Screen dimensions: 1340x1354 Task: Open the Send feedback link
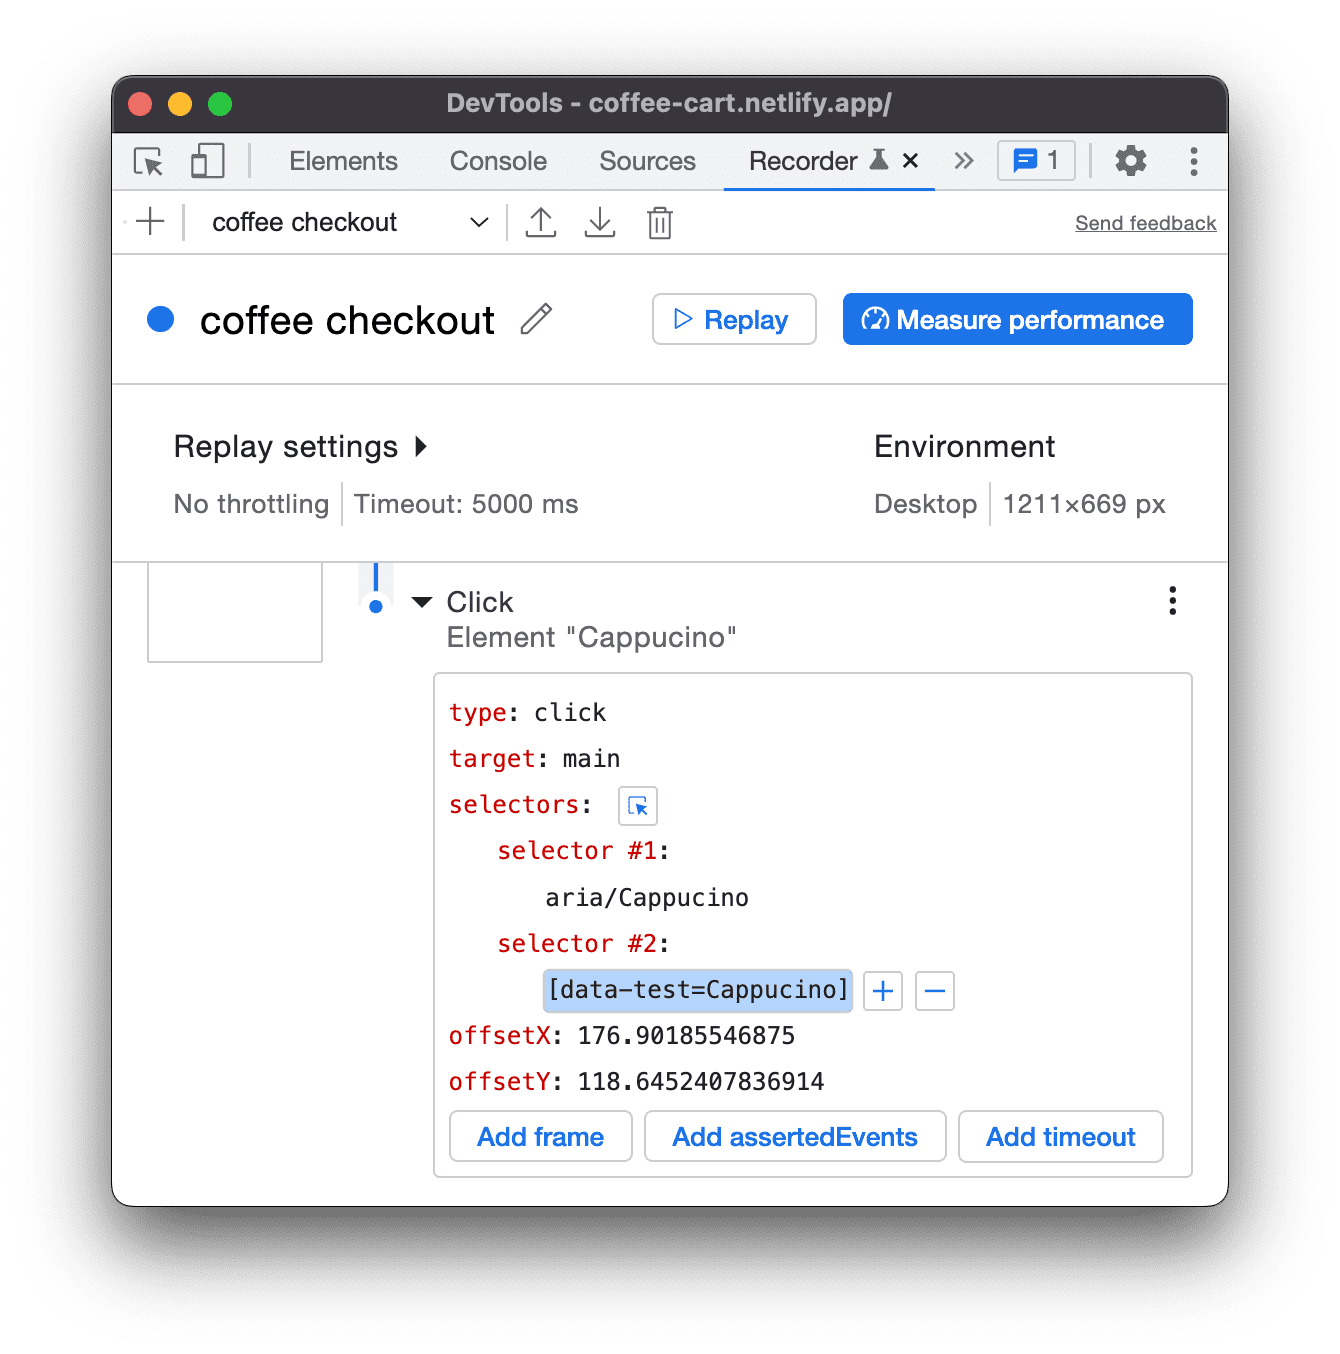click(x=1145, y=223)
